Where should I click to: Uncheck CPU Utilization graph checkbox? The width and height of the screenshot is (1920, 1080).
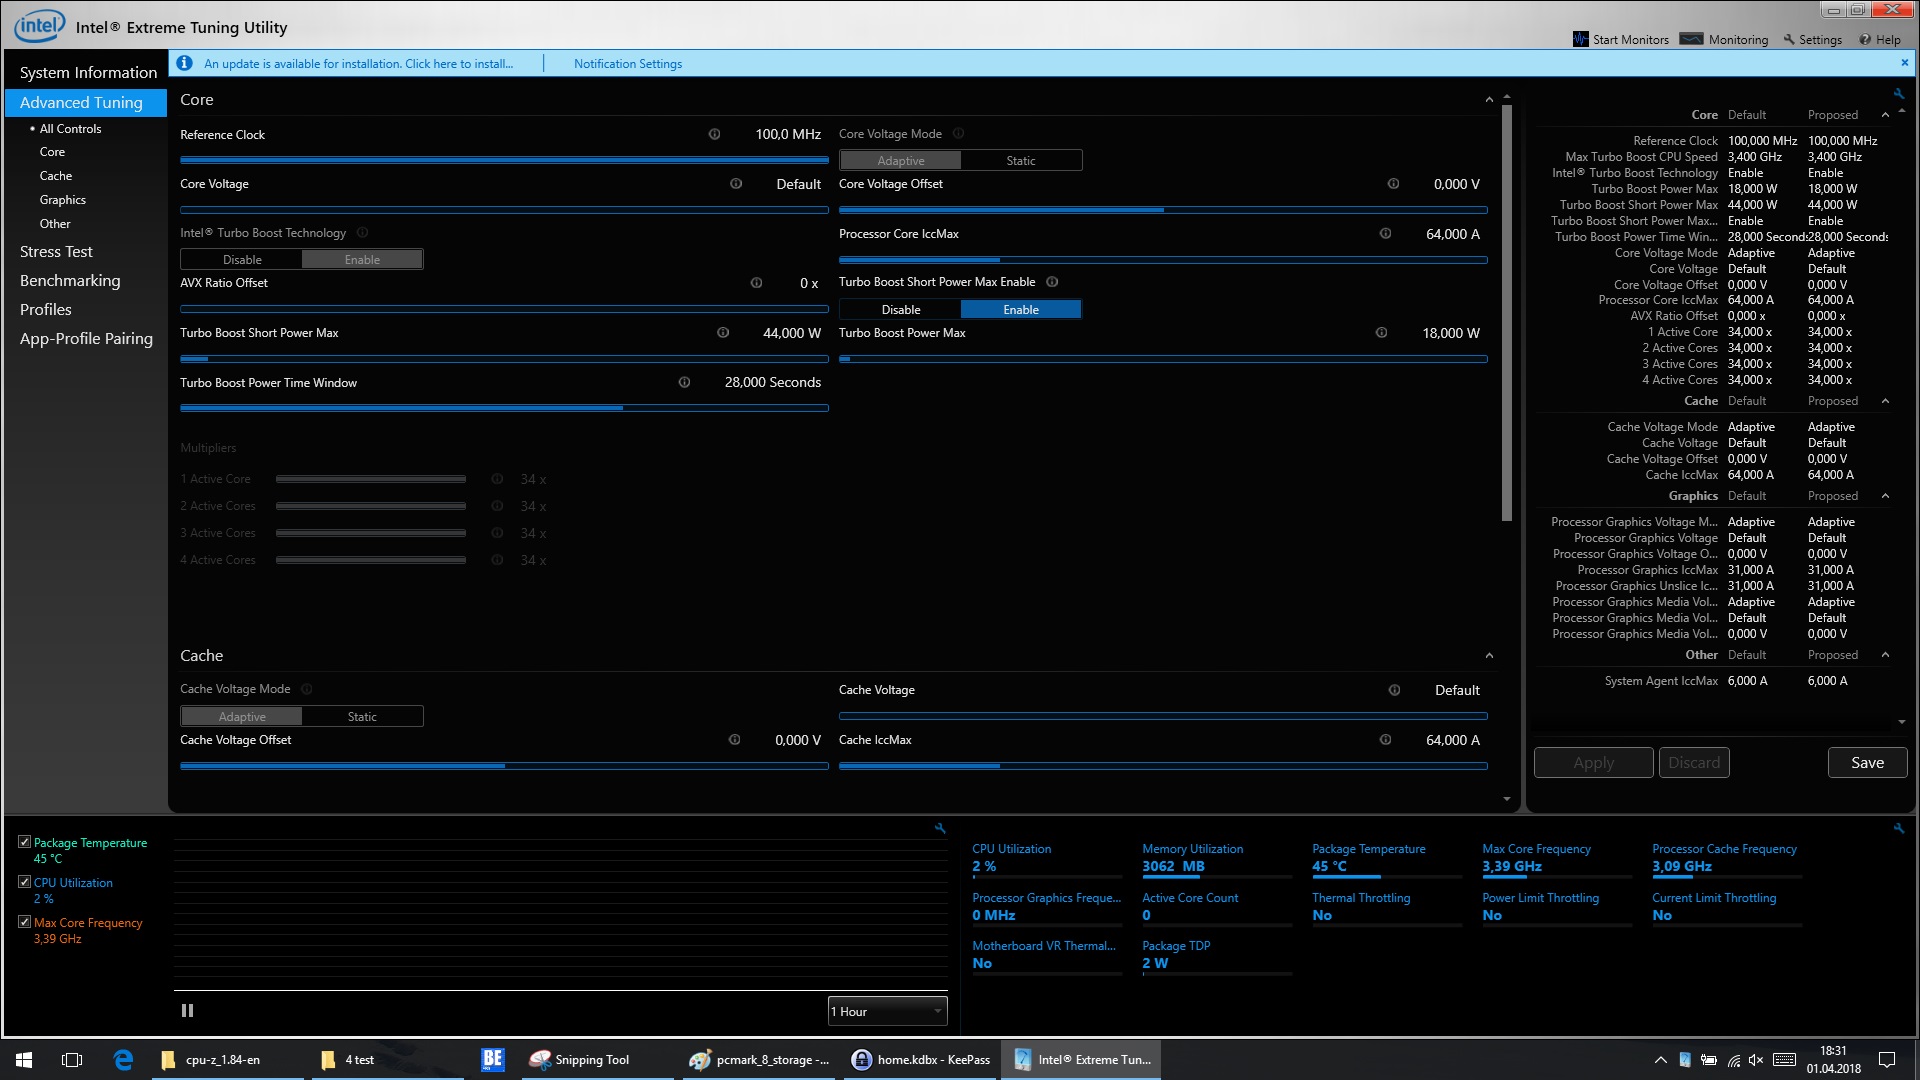24,882
